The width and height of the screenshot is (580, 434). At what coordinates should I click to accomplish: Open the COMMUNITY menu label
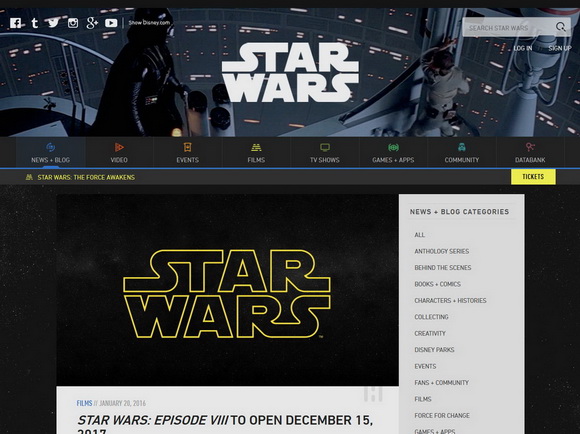pyautogui.click(x=462, y=160)
